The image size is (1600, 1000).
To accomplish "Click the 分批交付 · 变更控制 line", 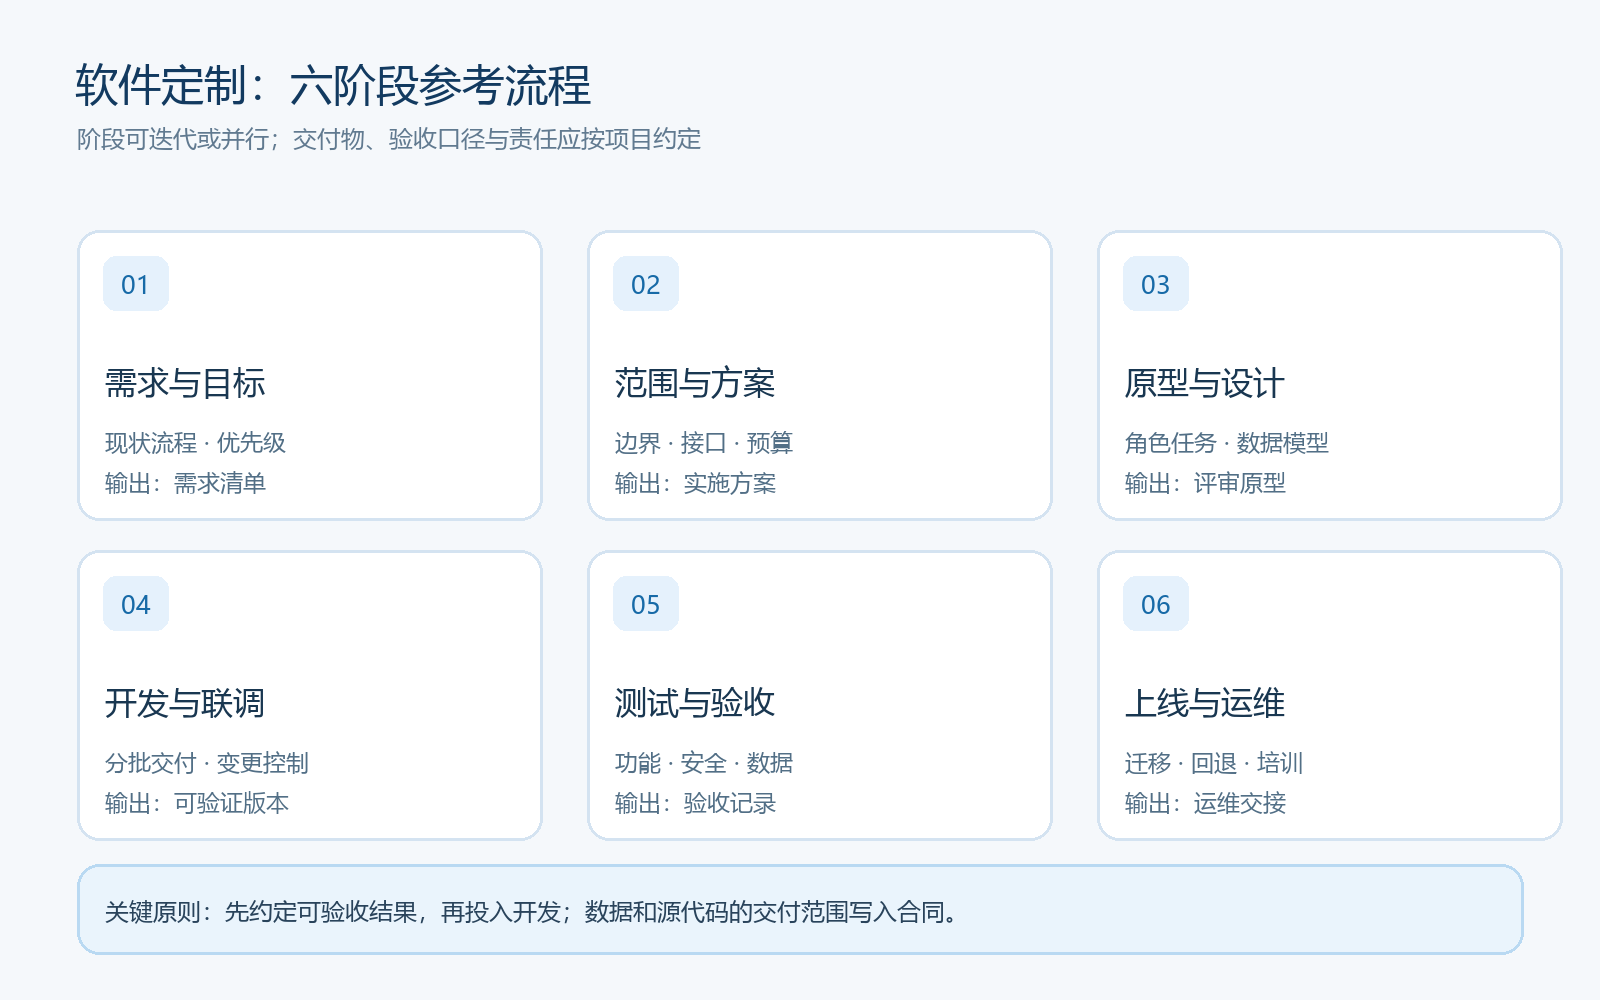I will (207, 763).
